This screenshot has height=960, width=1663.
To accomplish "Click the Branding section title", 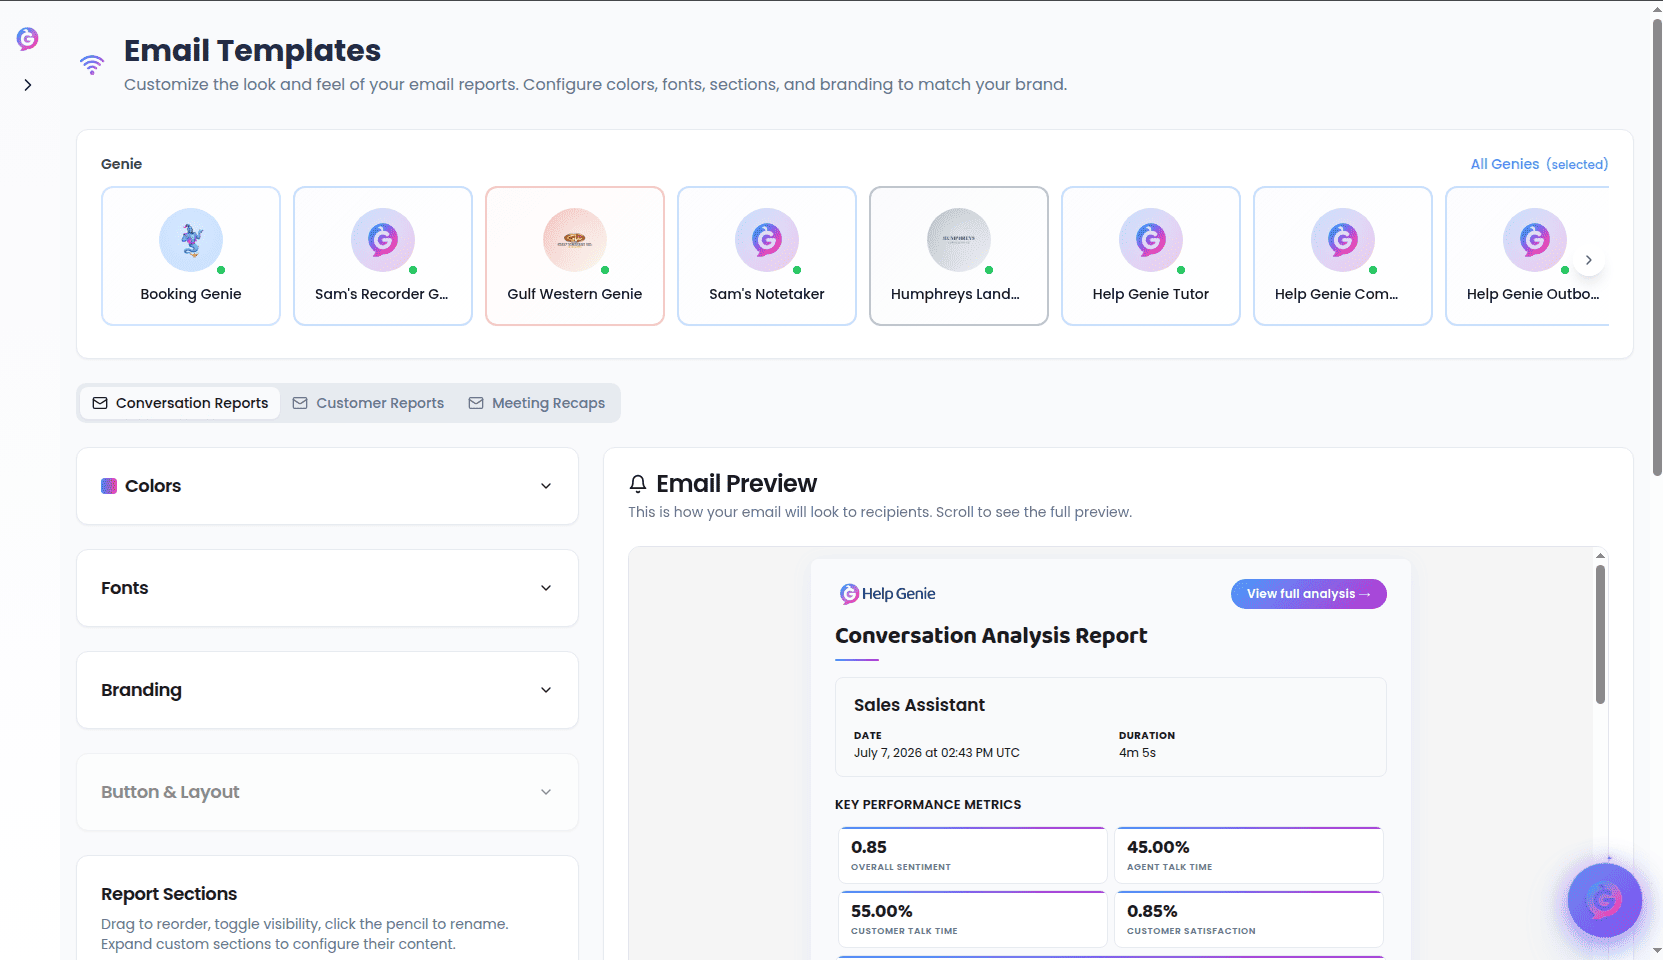I will [141, 690].
